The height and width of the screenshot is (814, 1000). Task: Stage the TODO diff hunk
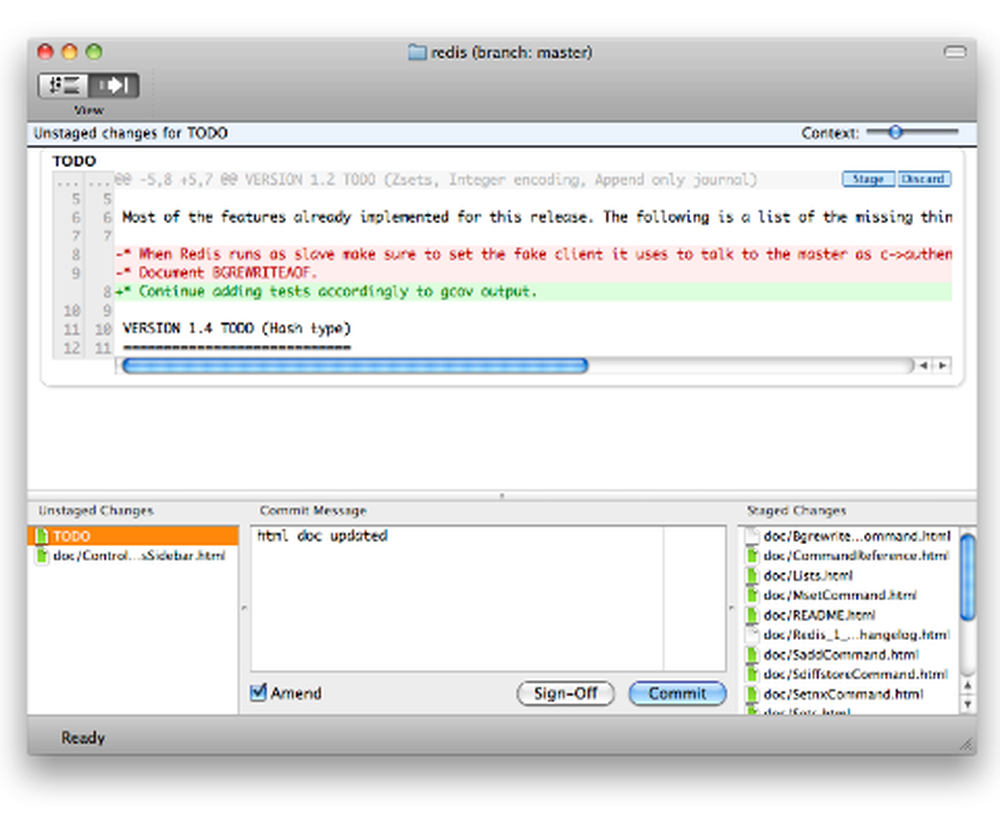(869, 179)
